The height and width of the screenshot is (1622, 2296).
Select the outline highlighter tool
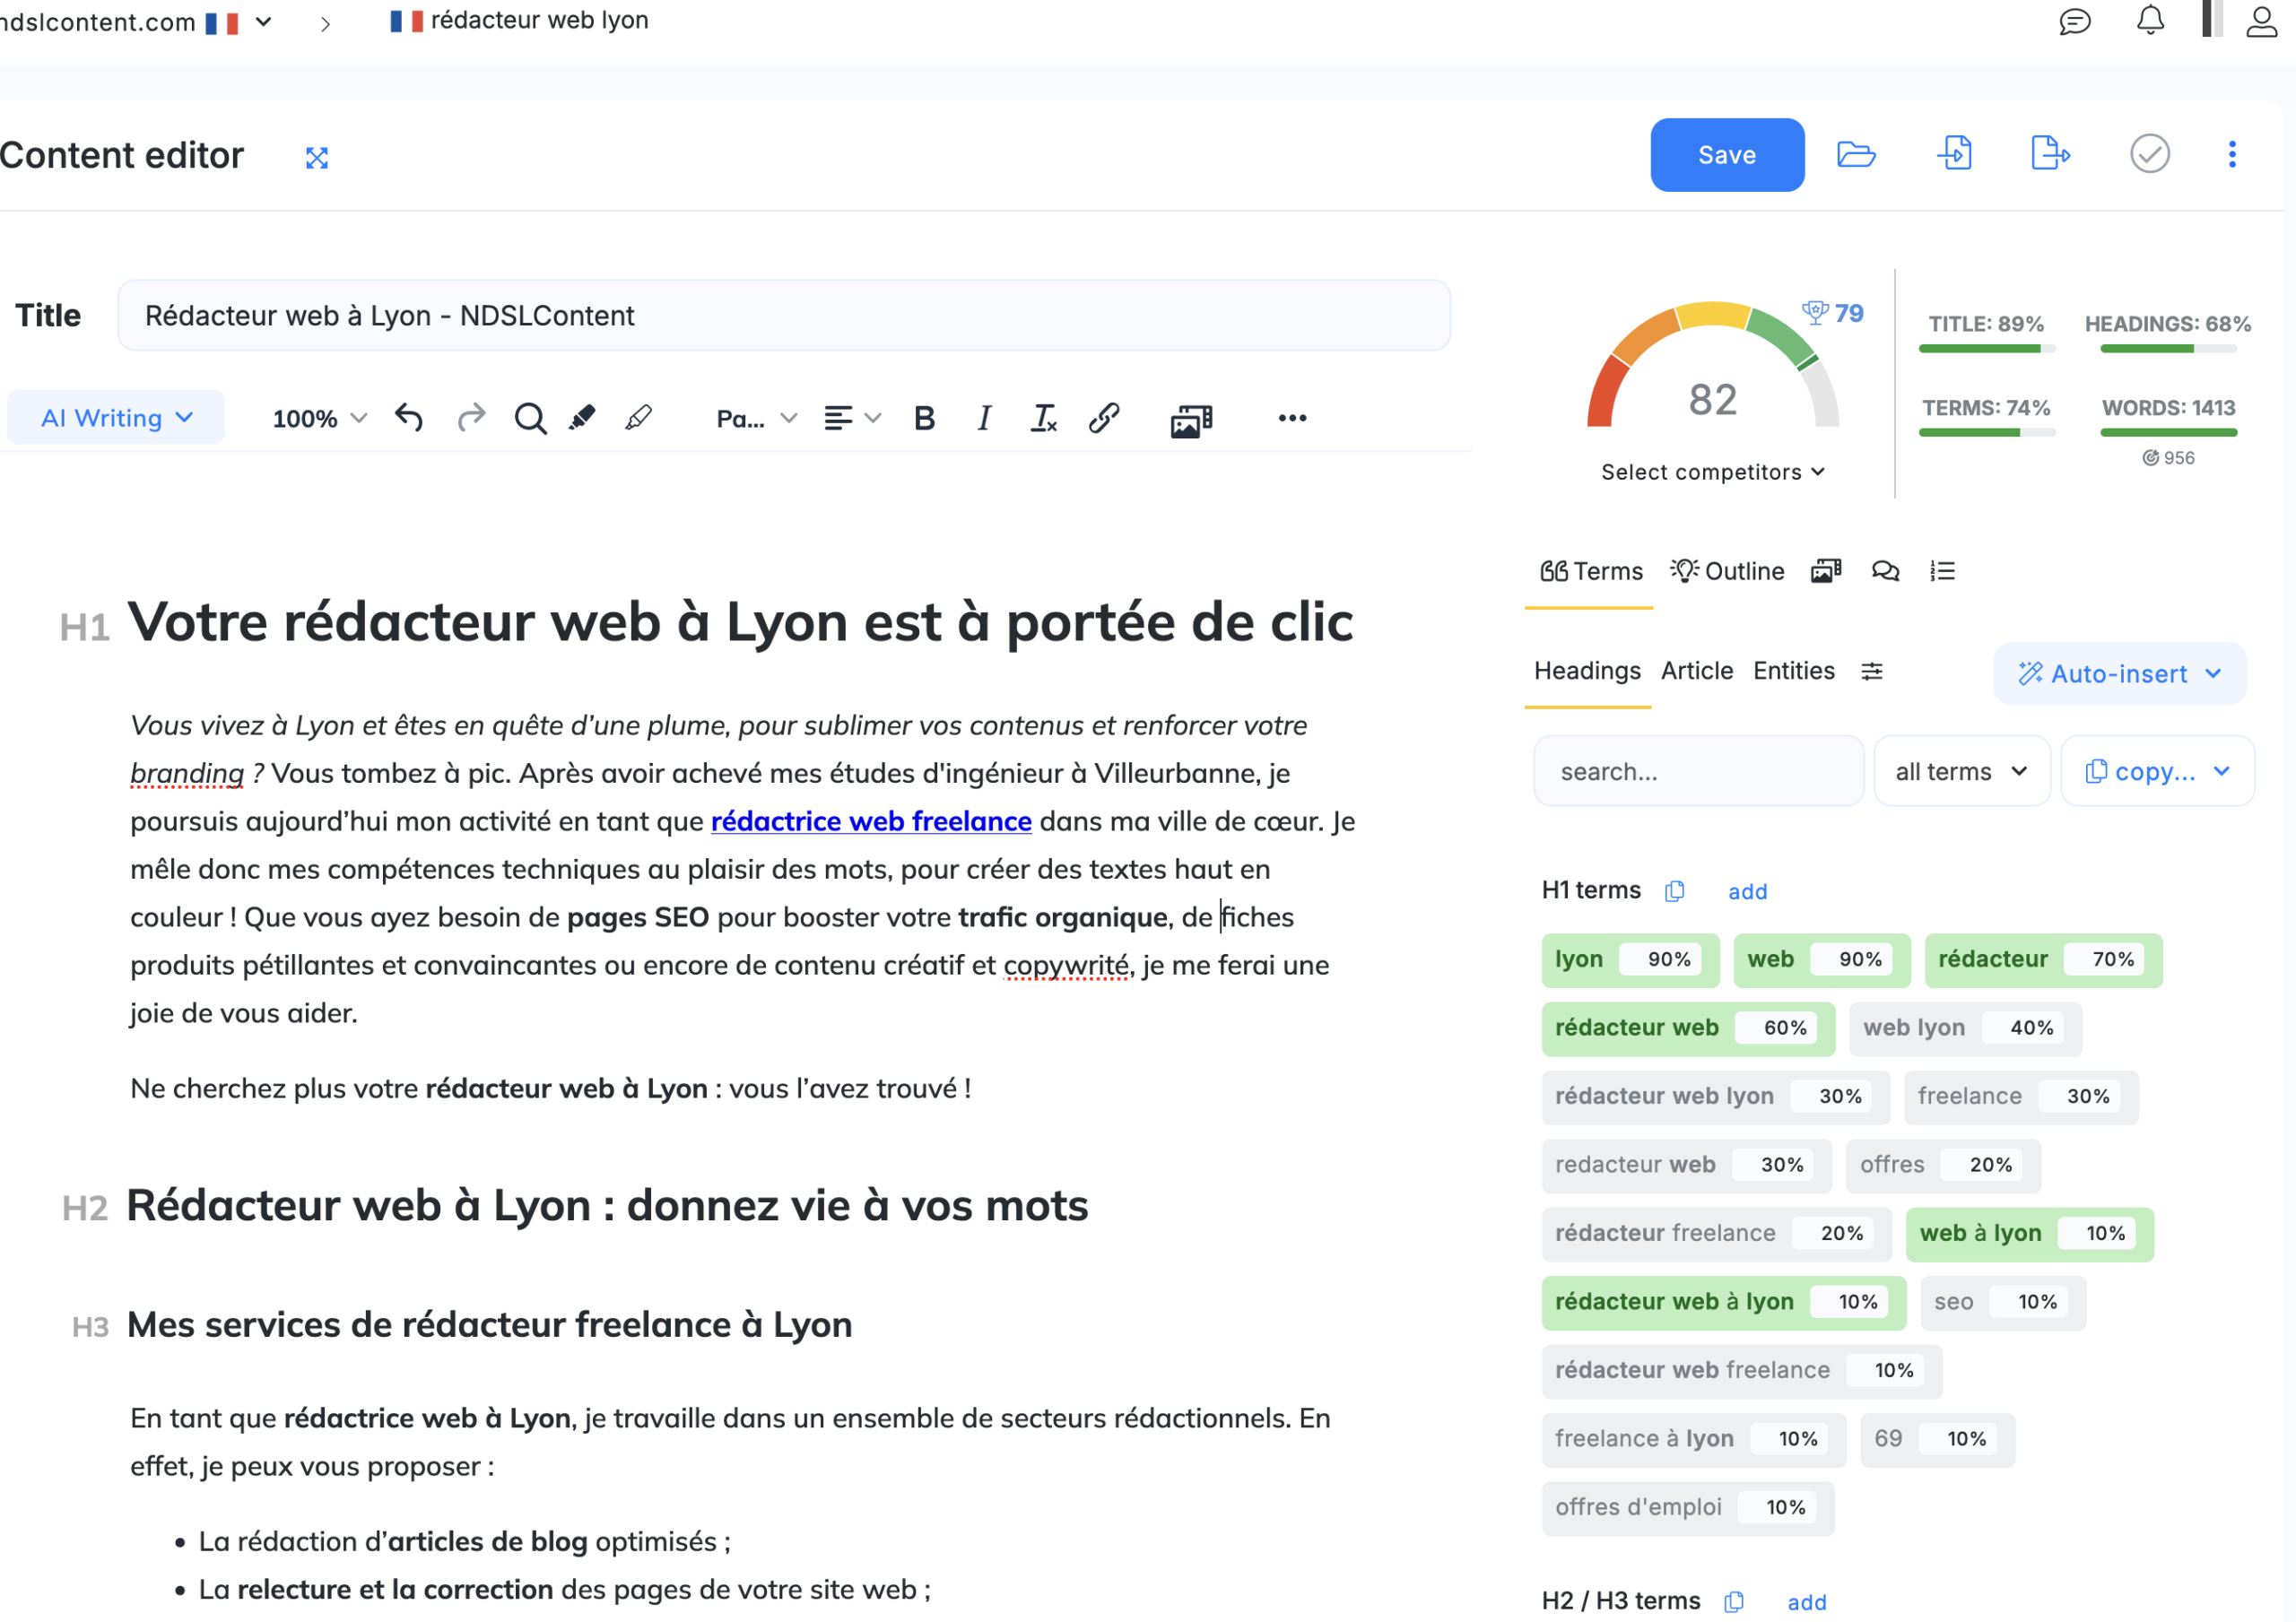(638, 418)
